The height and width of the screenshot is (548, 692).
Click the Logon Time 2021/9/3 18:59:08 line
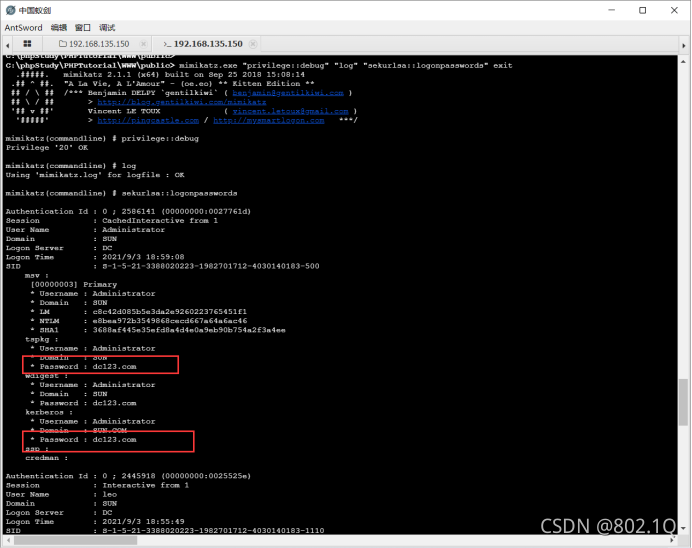click(95, 257)
